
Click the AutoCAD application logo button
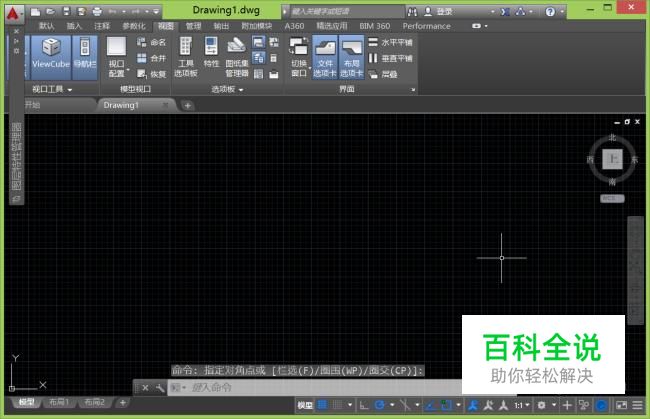click(x=14, y=11)
